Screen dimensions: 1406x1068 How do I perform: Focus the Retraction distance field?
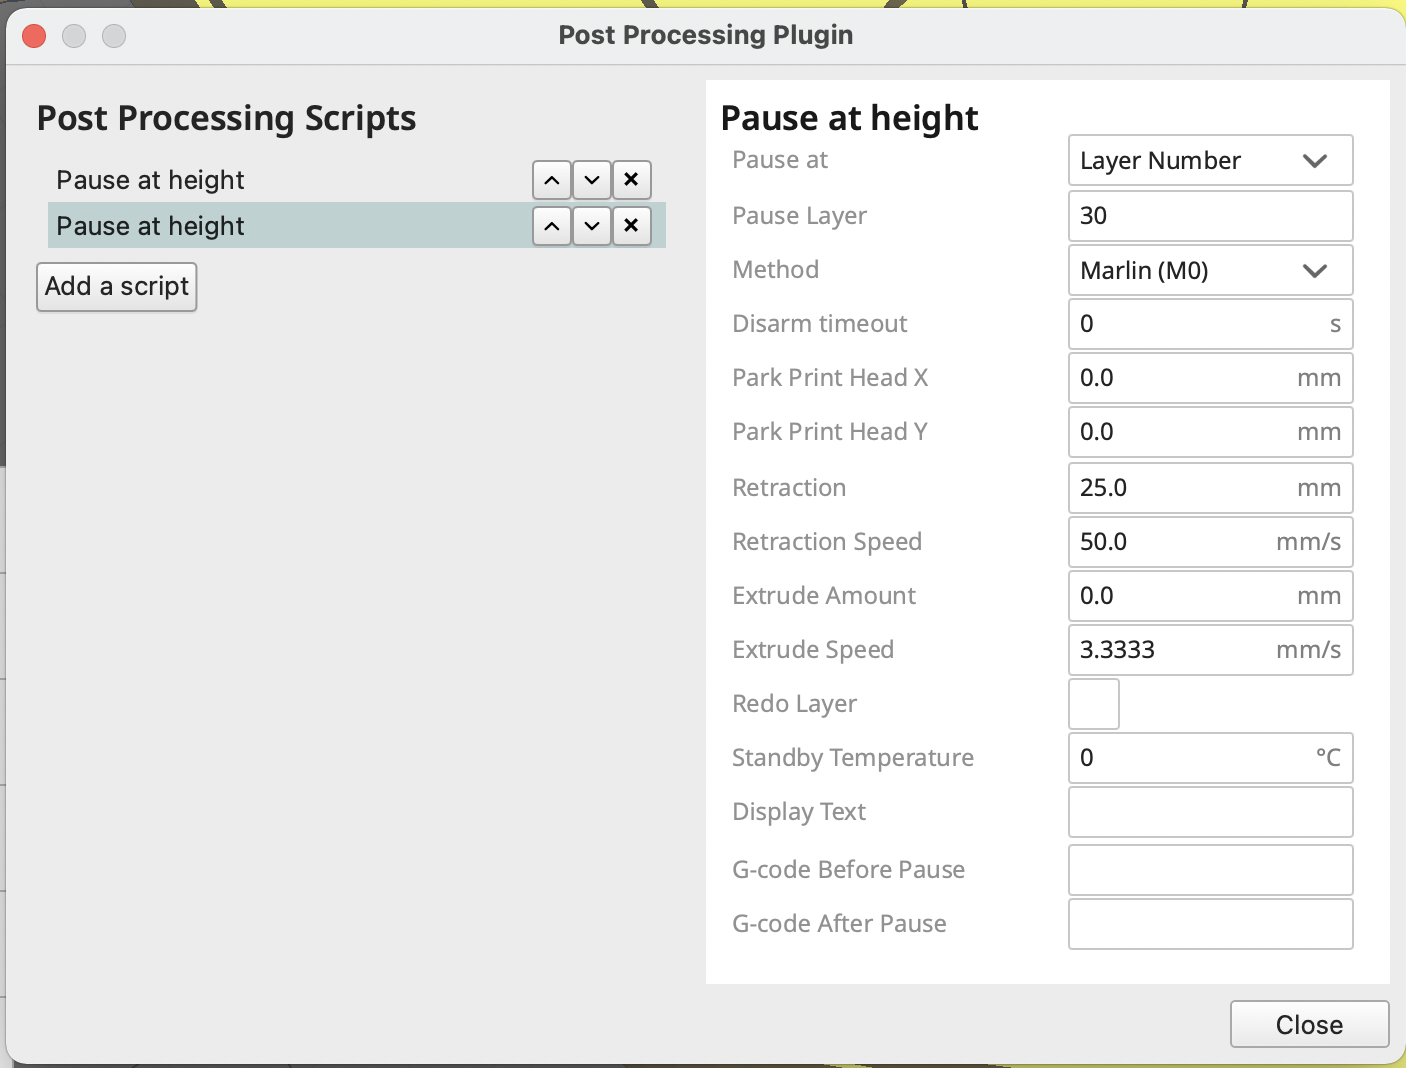pos(1210,488)
